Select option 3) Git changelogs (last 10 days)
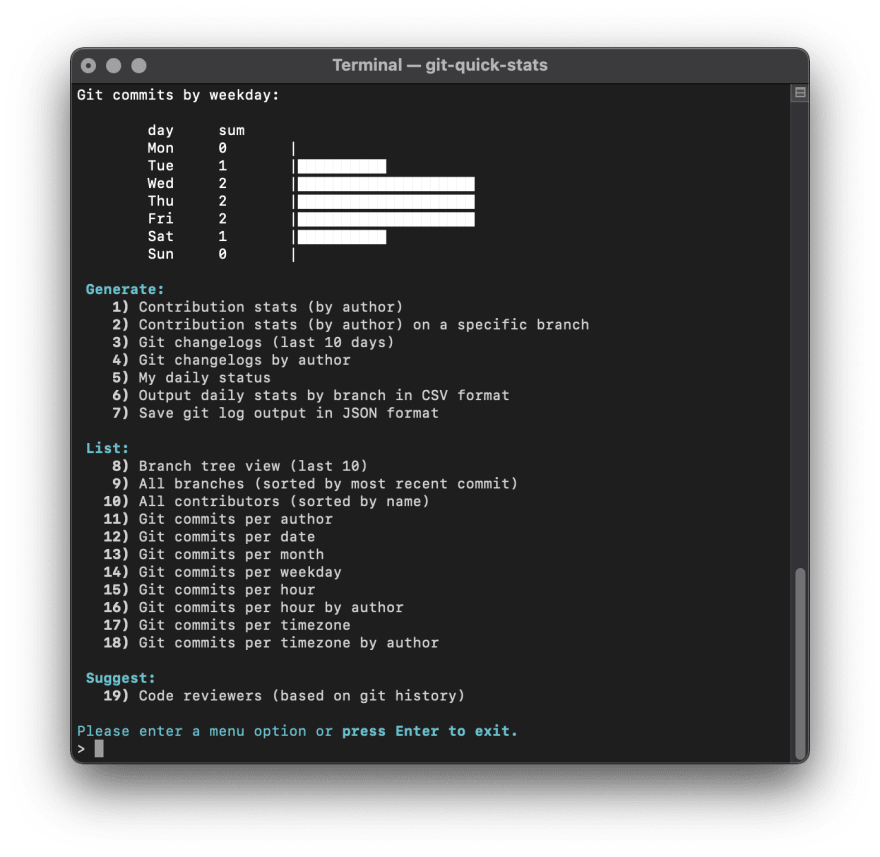This screenshot has height=857, width=880. tap(253, 342)
